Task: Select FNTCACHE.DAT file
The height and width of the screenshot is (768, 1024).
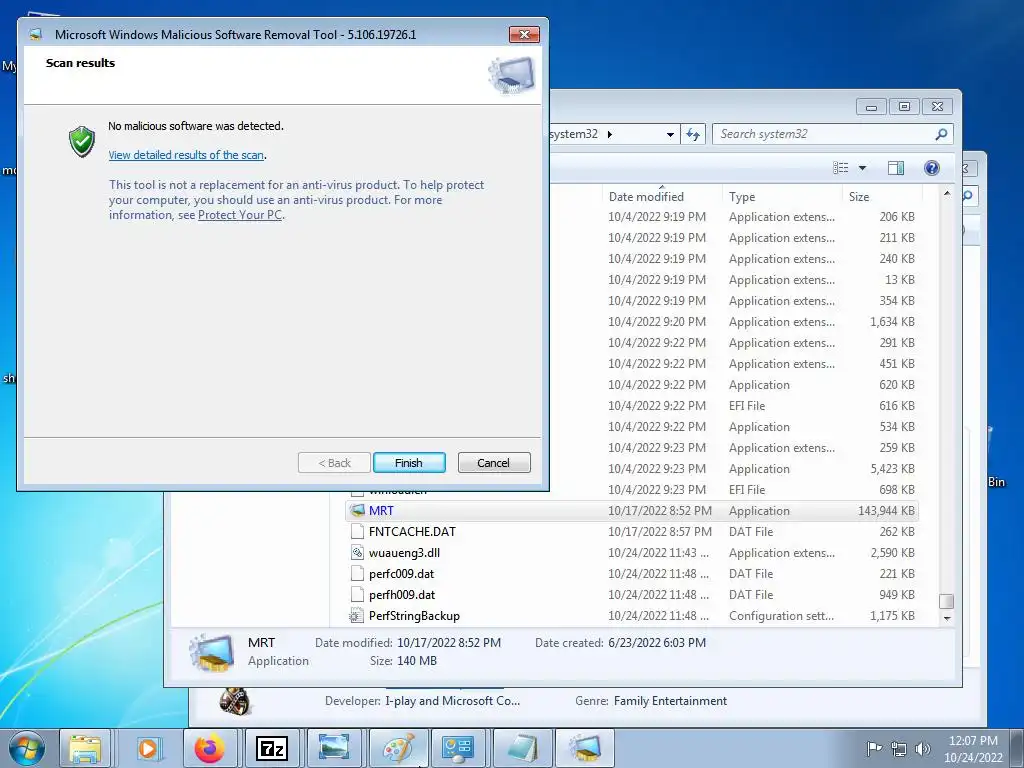Action: [x=632, y=532]
